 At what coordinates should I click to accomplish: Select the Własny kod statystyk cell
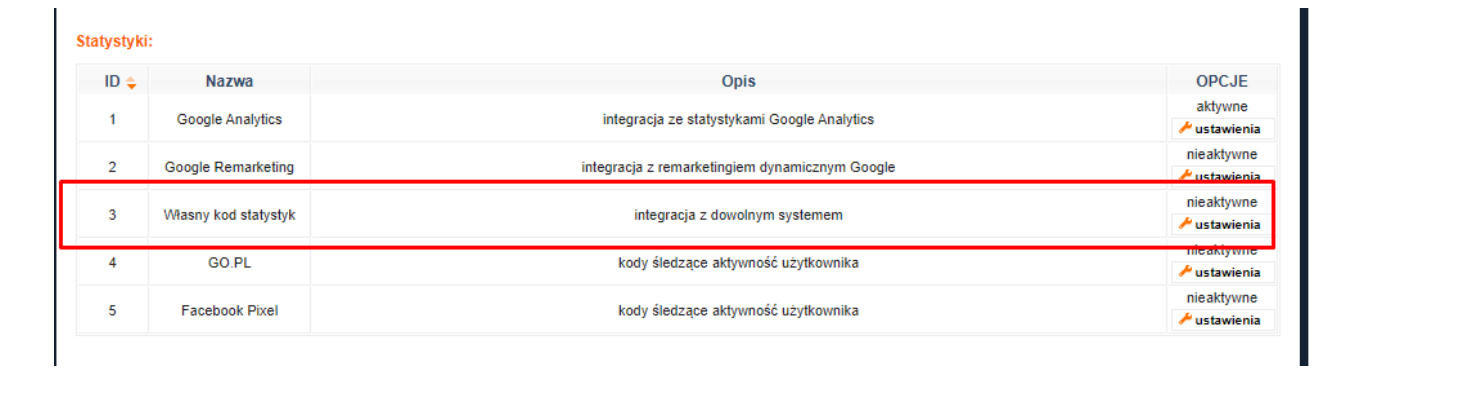click(229, 215)
